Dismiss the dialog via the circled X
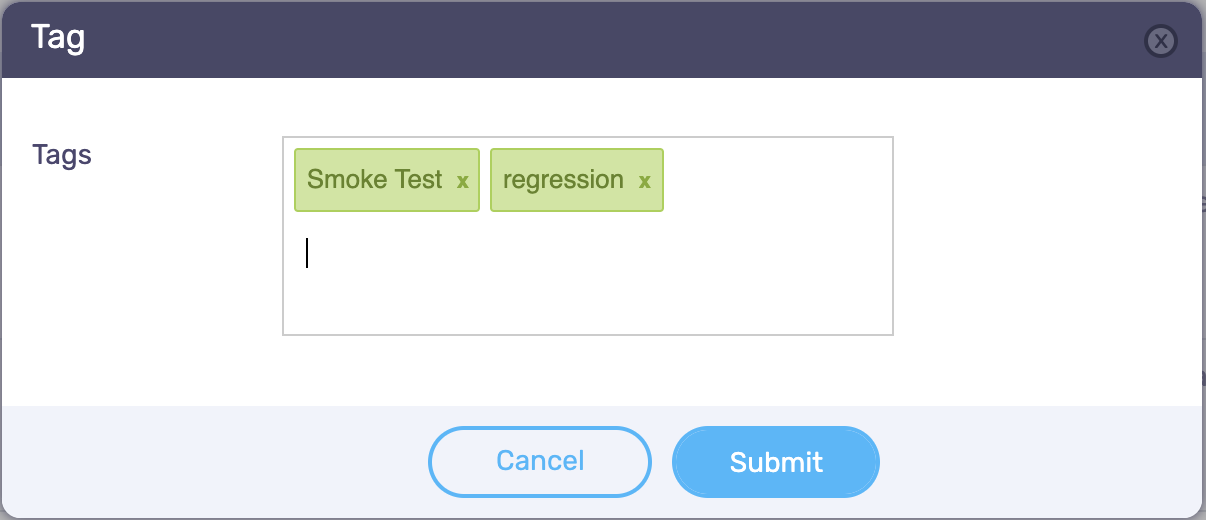This screenshot has width=1206, height=520. coord(1160,41)
